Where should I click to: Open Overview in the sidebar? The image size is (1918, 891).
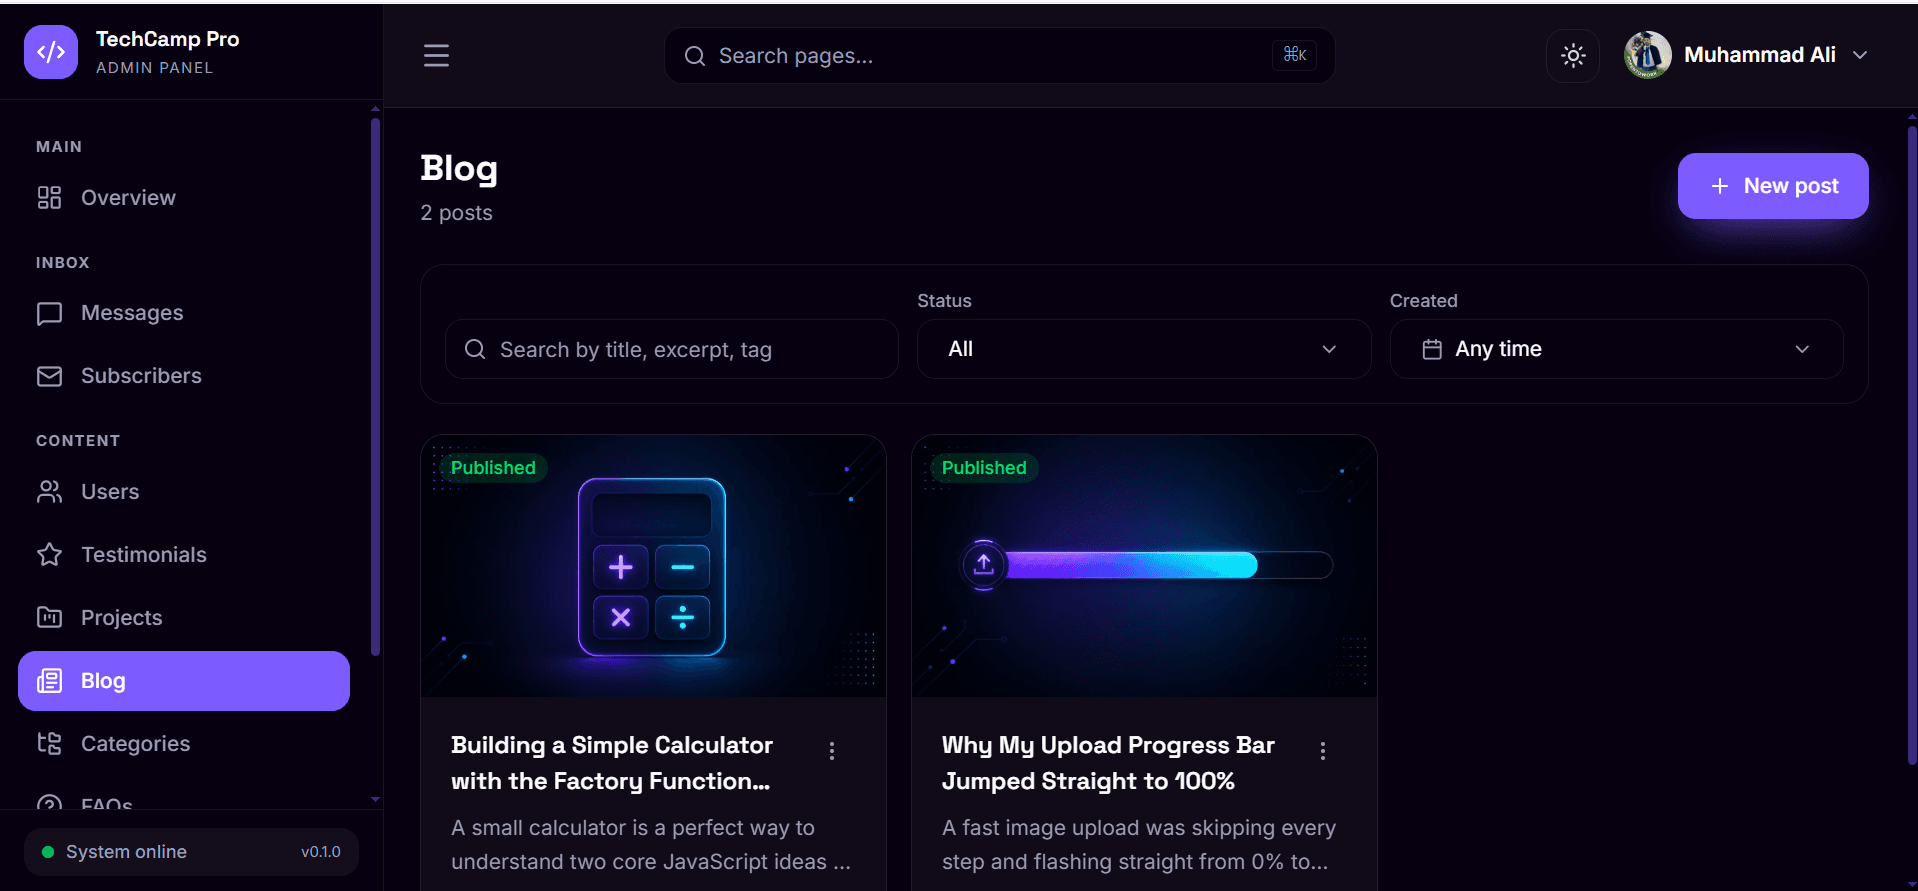[x=184, y=198]
